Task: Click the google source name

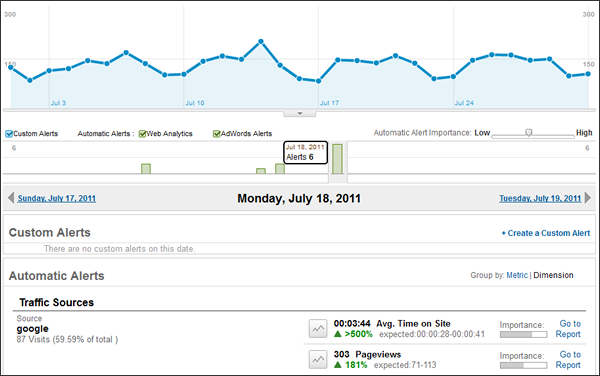Action: pyautogui.click(x=33, y=329)
